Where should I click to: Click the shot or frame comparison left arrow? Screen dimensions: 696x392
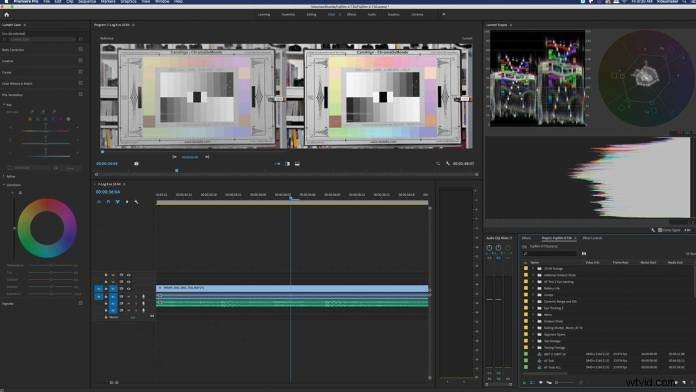coord(174,157)
